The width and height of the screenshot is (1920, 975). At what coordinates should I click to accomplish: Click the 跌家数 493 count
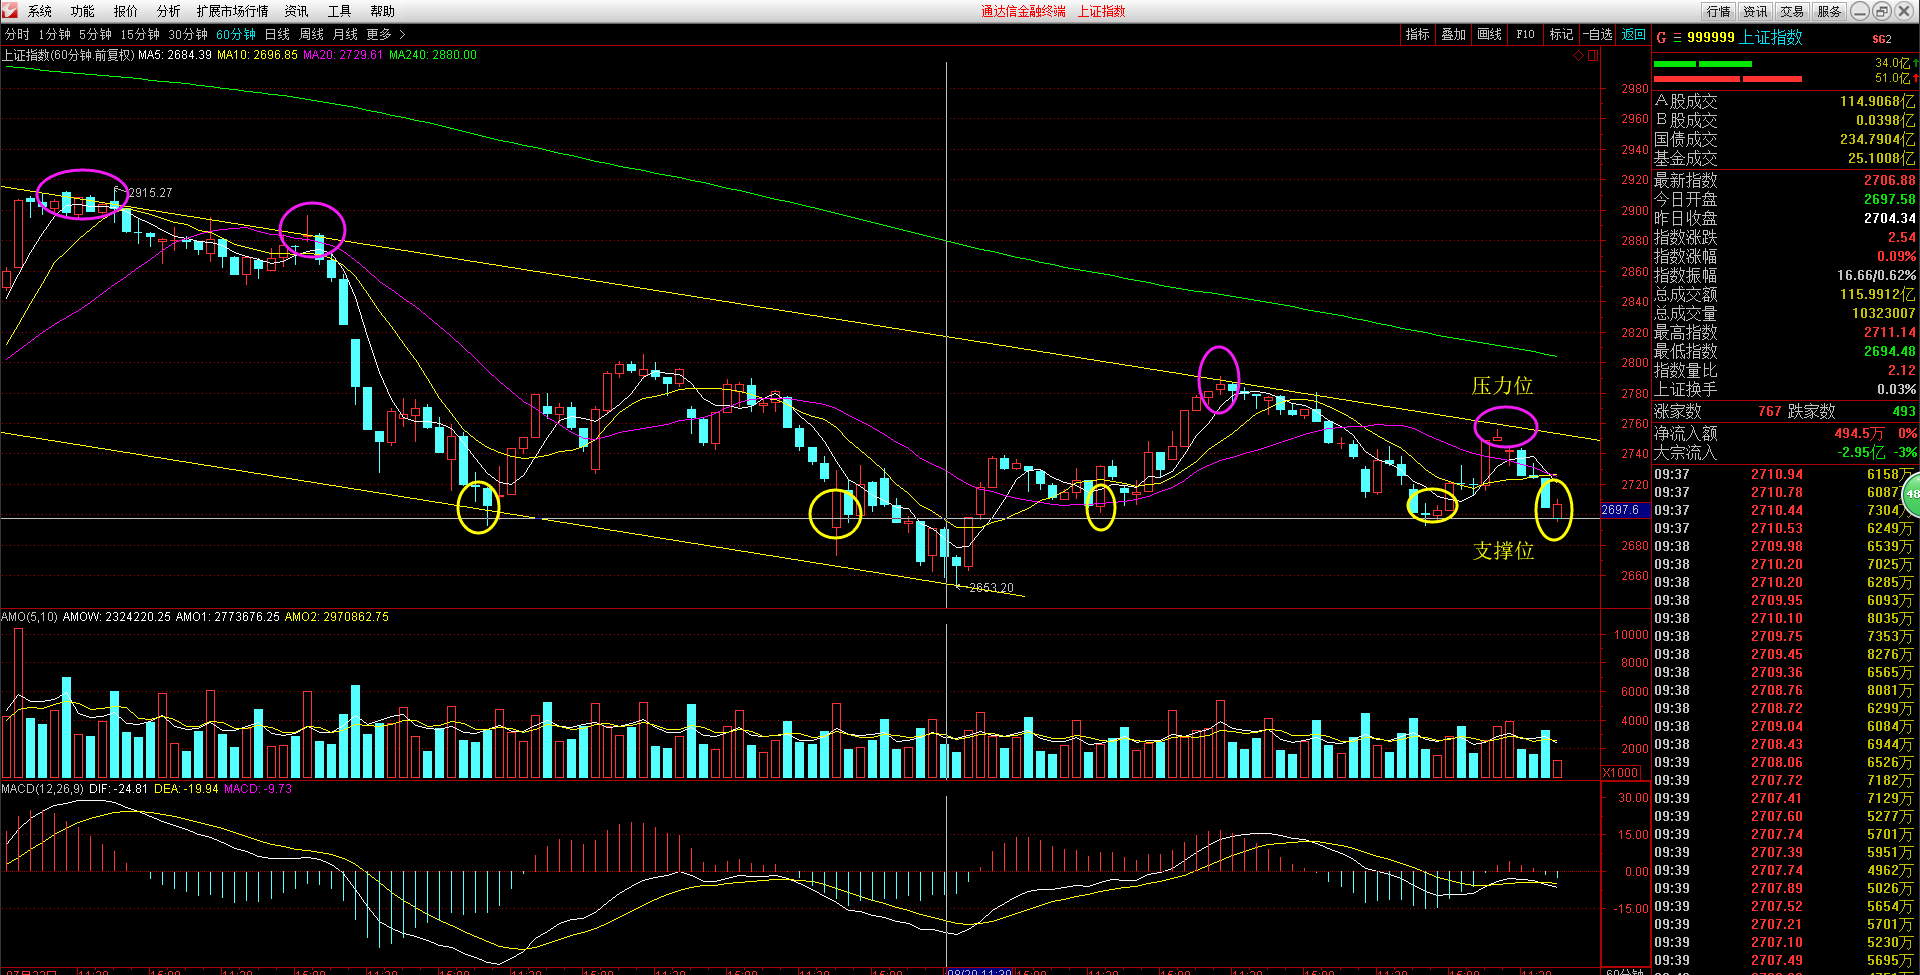(x=1904, y=412)
